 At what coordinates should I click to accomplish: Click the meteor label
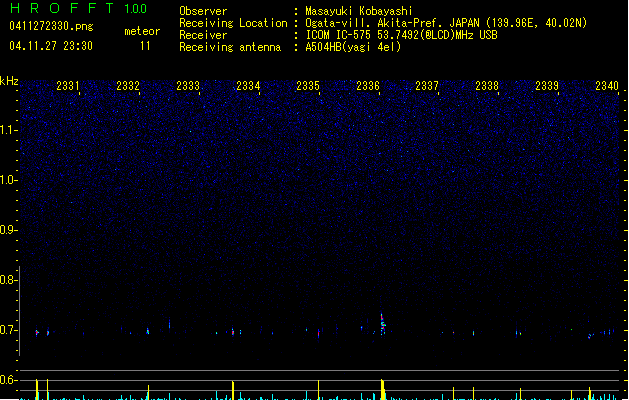coord(142,31)
